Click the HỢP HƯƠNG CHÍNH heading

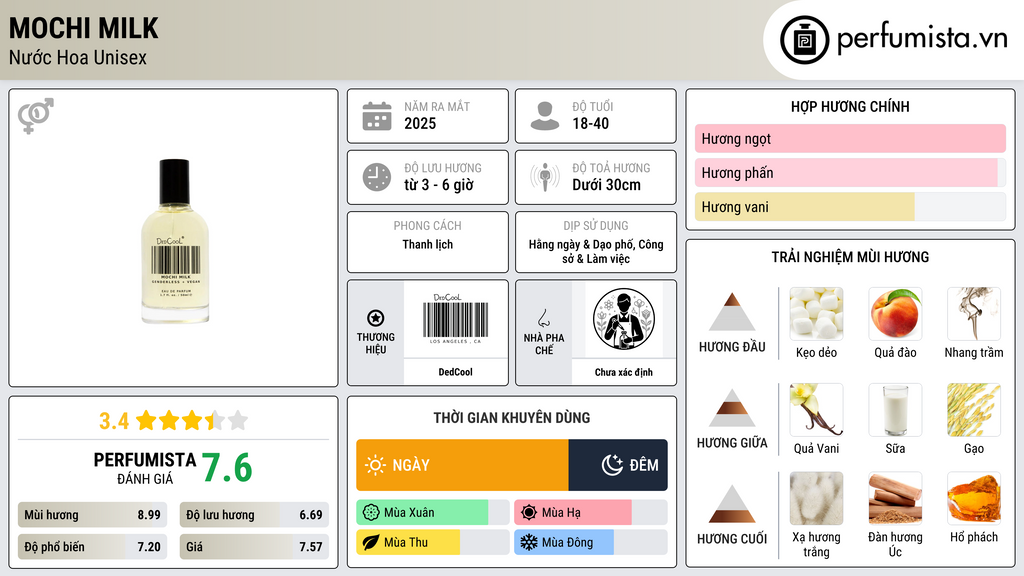(850, 106)
